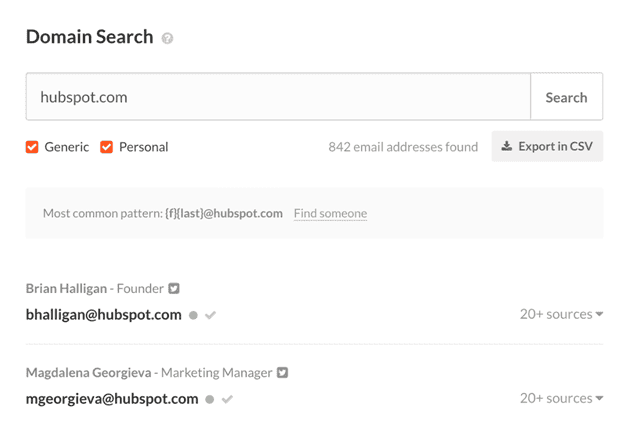This screenshot has width=628, height=428.
Task: Click the Export in CSV button
Action: (547, 146)
